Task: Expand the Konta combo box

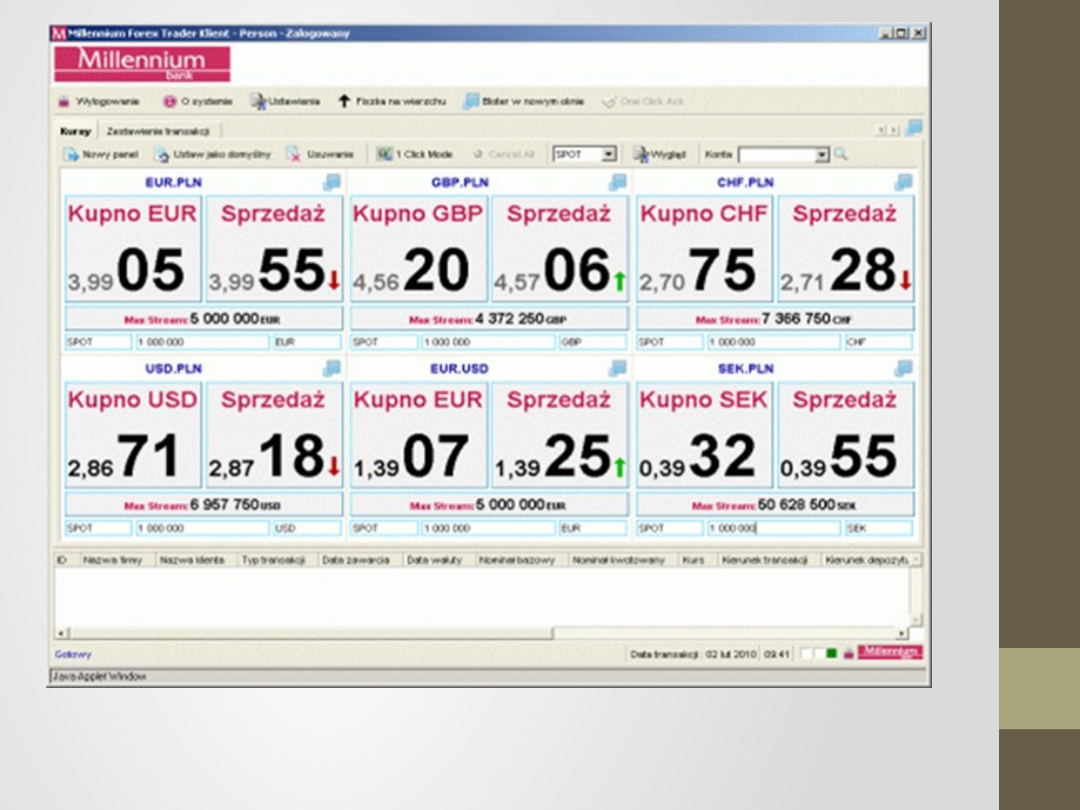Action: tap(822, 155)
